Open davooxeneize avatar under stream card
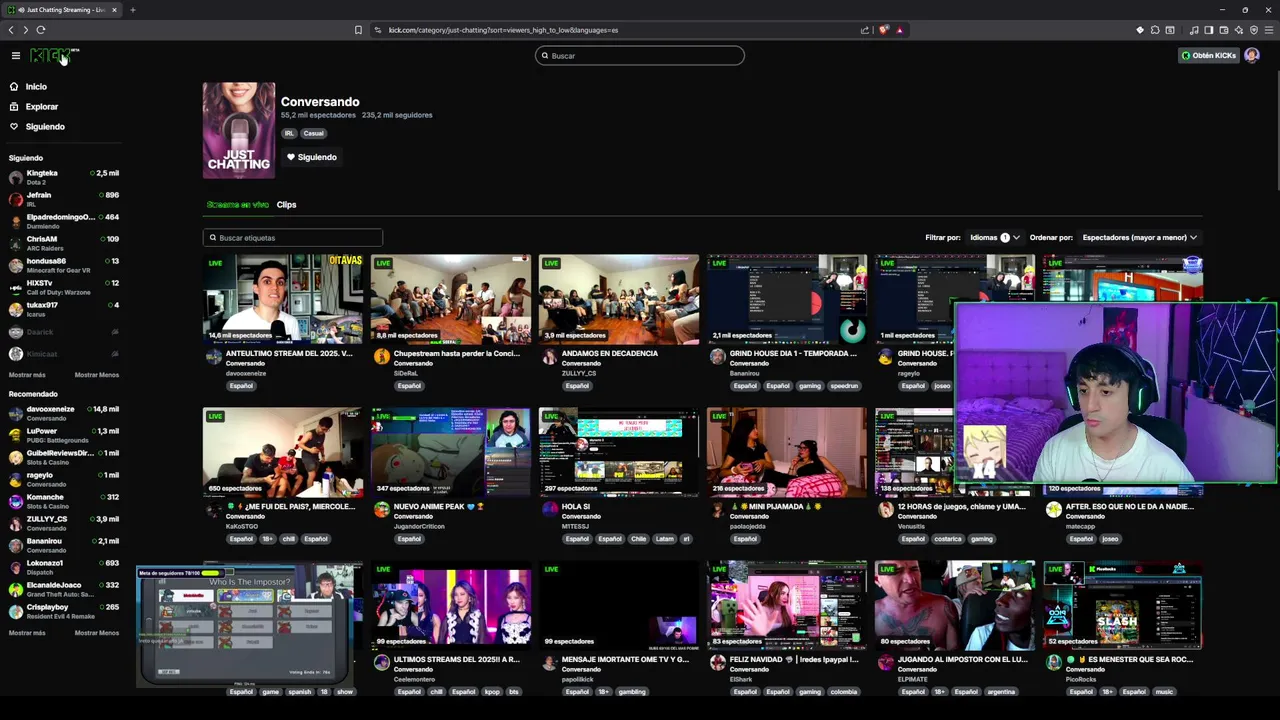 pos(213,357)
